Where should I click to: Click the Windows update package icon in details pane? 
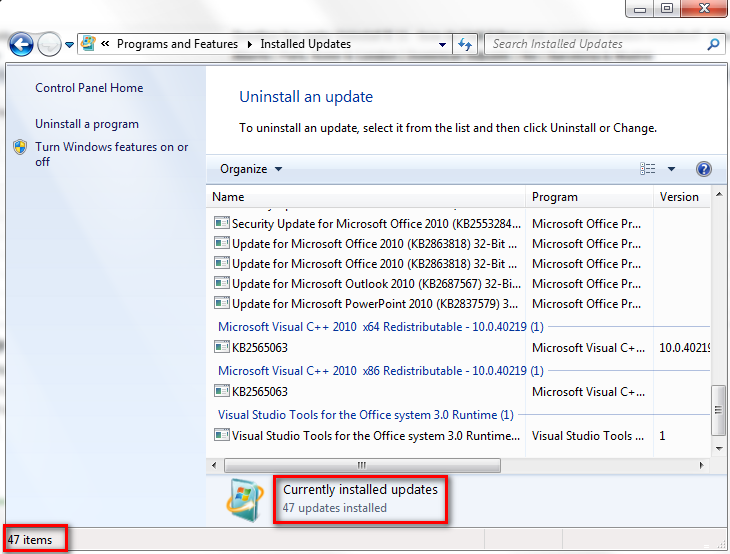point(245,500)
